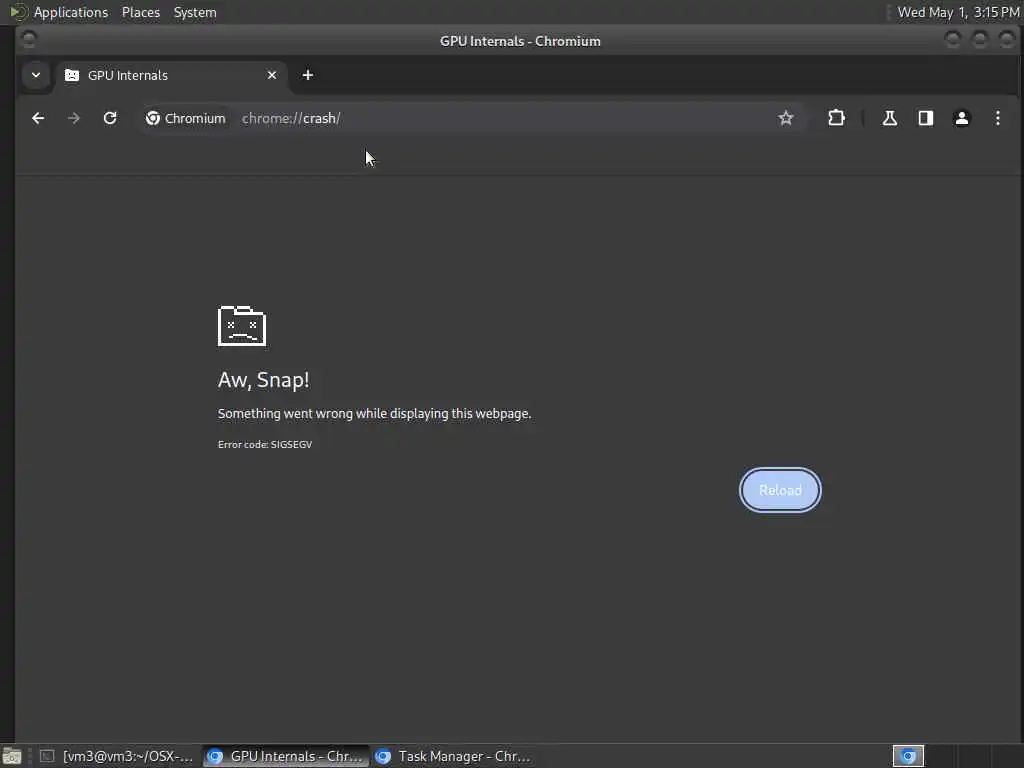Click the date and time clock

pos(958,12)
